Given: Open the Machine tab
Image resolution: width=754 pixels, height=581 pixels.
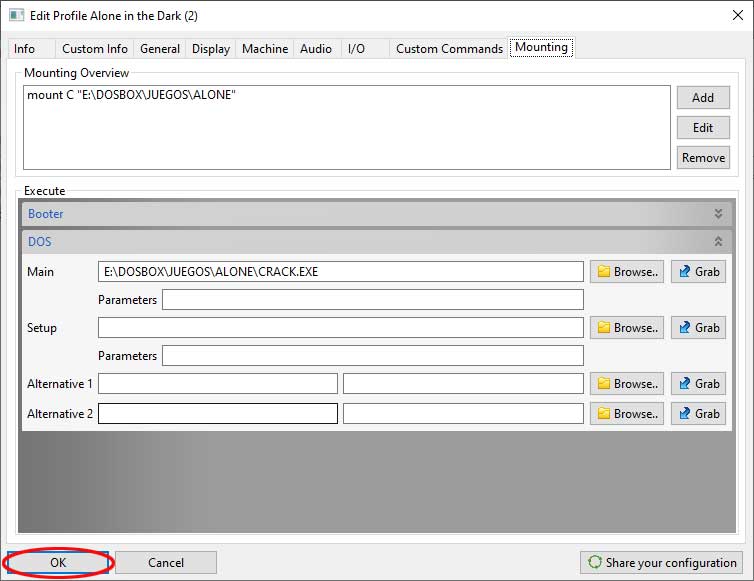Looking at the screenshot, I should 265,49.
